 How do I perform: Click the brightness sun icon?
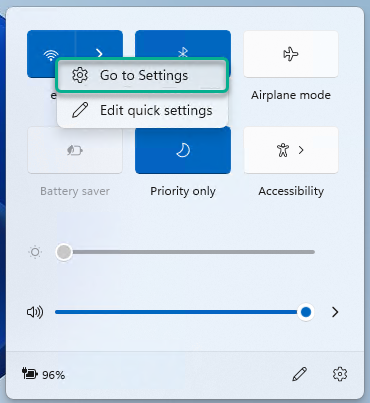coord(35,252)
